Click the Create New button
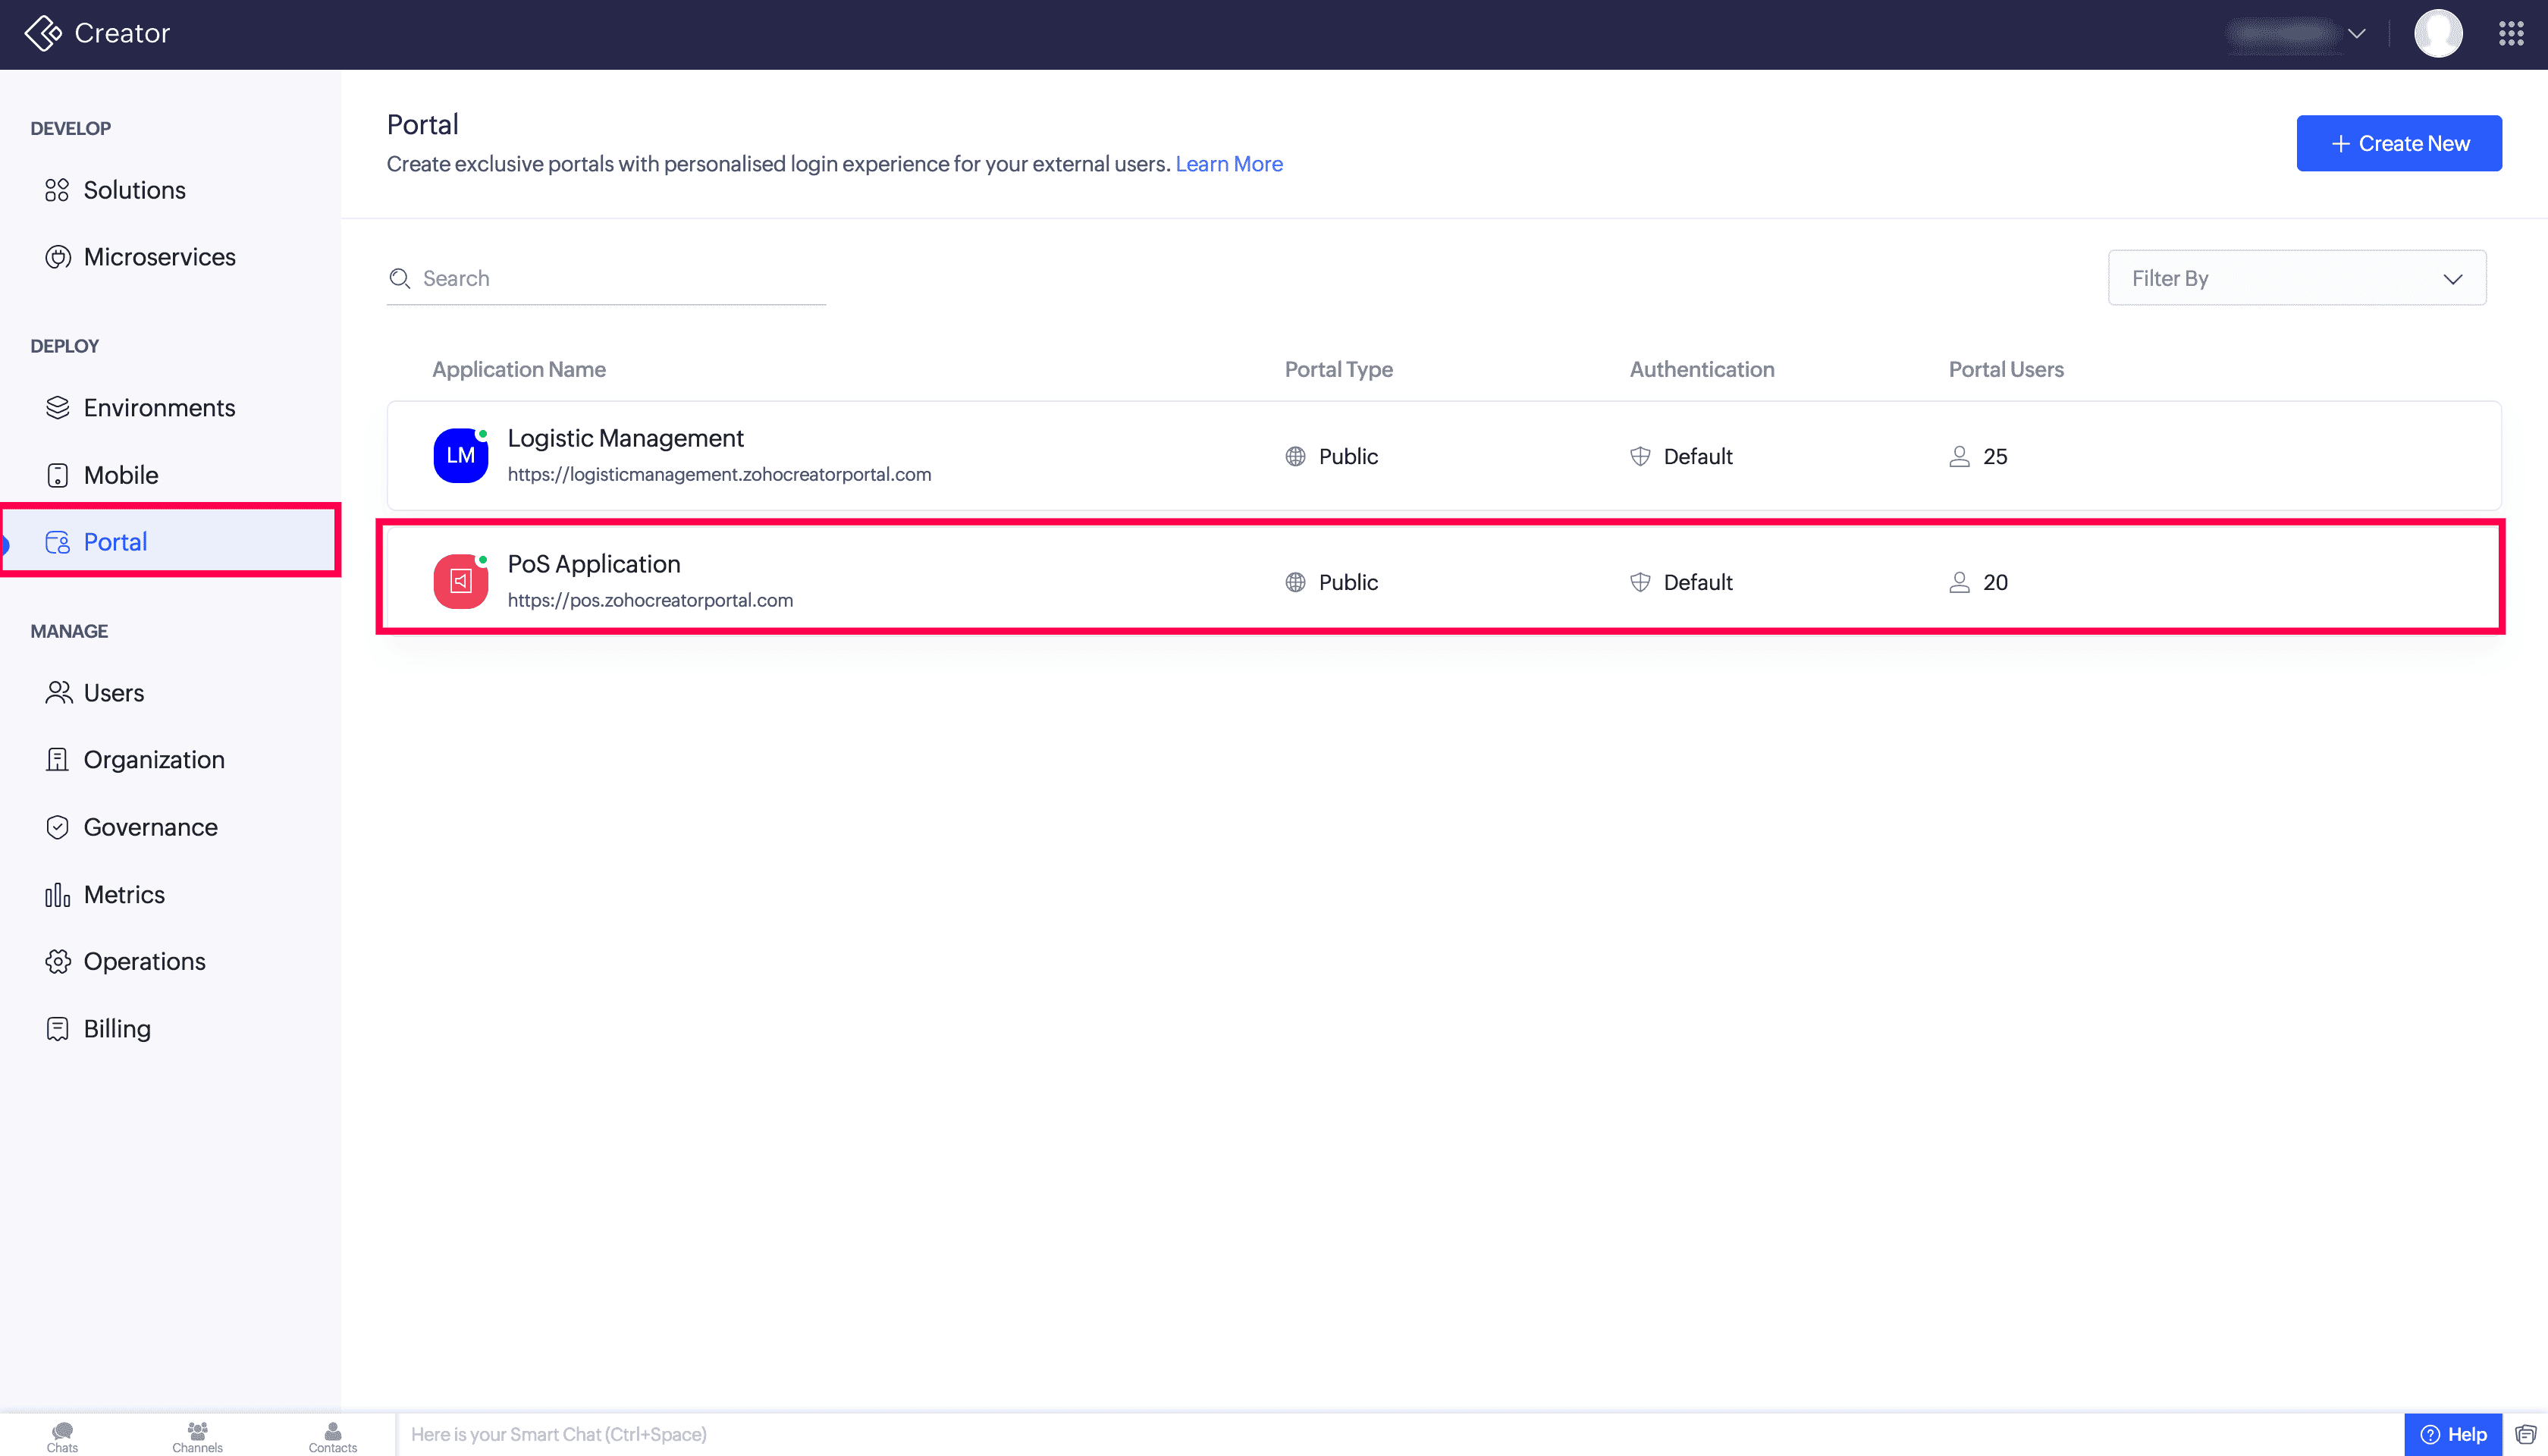The width and height of the screenshot is (2548, 1456). (x=2398, y=143)
